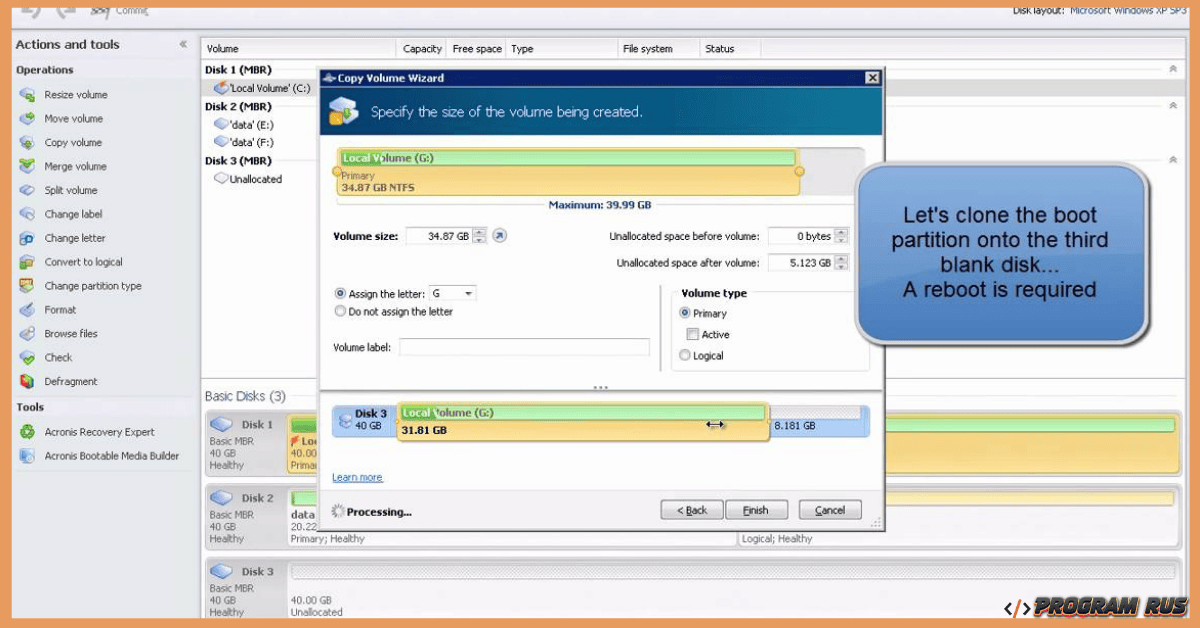This screenshot has height=628, width=1200.
Task: Check the Active checkbox
Action: pyautogui.click(x=691, y=334)
